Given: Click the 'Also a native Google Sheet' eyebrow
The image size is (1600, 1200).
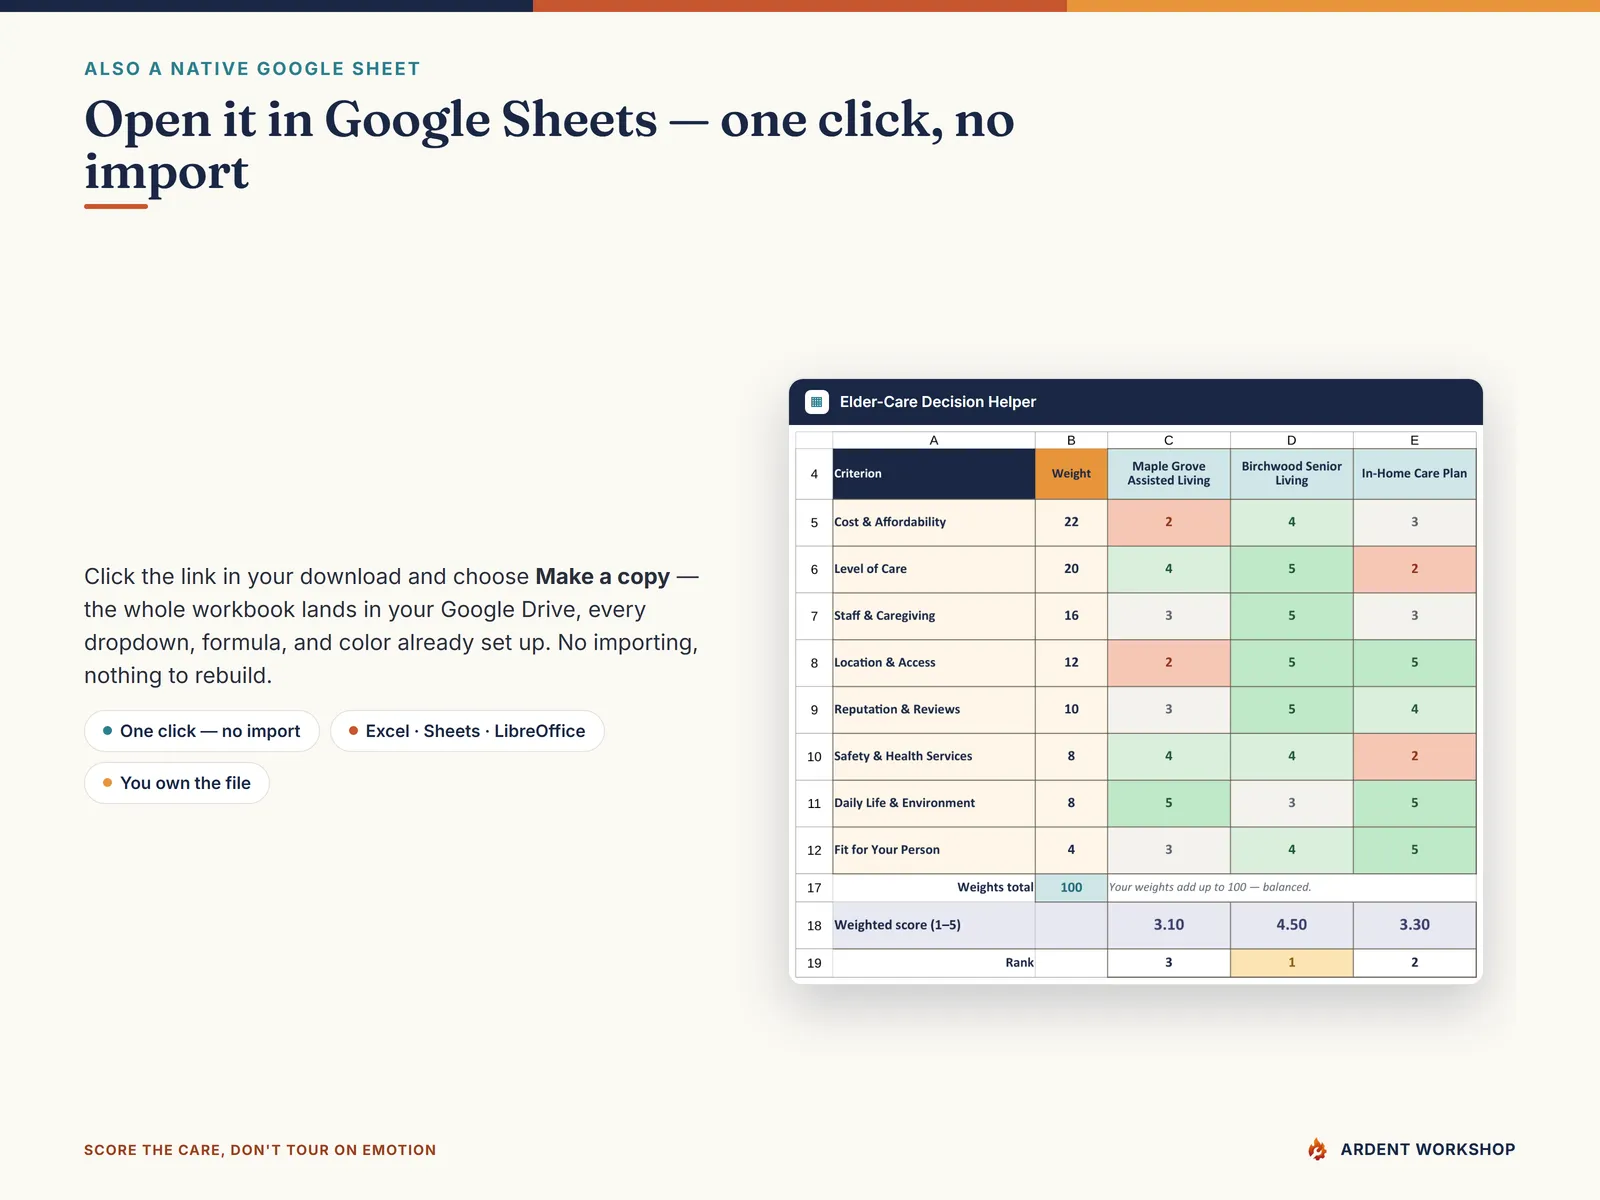Looking at the screenshot, I should [252, 69].
